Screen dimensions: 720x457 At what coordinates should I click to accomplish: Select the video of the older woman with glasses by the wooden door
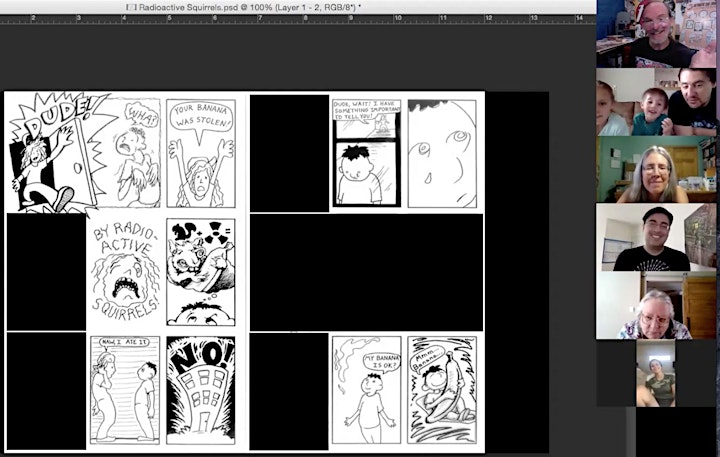click(656, 305)
